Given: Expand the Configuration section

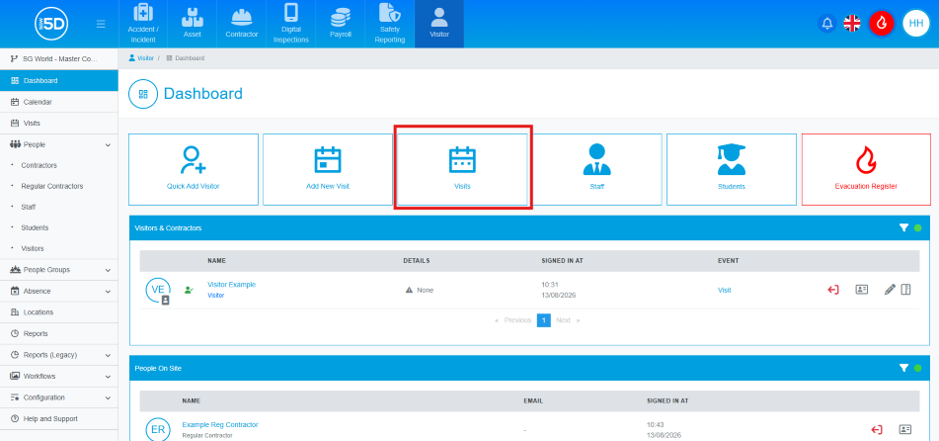Looking at the screenshot, I should pyautogui.click(x=59, y=397).
